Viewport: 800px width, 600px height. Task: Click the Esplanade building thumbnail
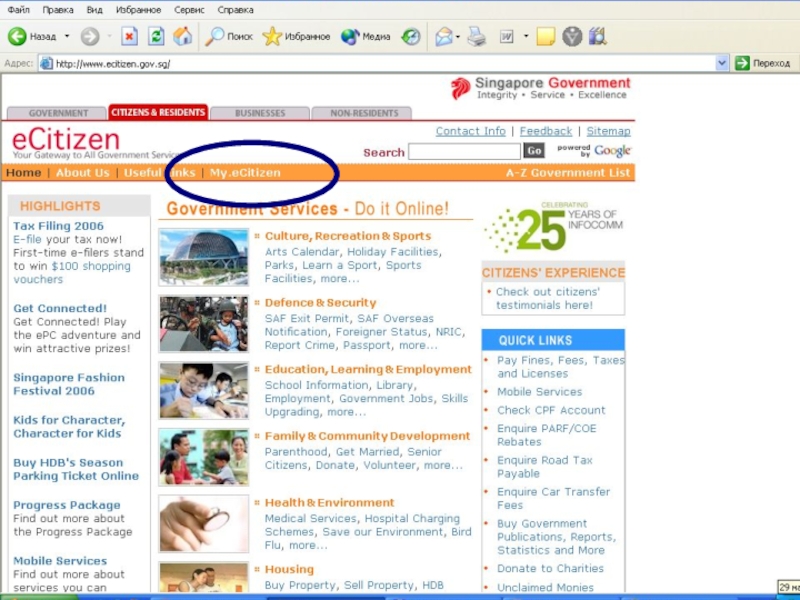(x=204, y=257)
